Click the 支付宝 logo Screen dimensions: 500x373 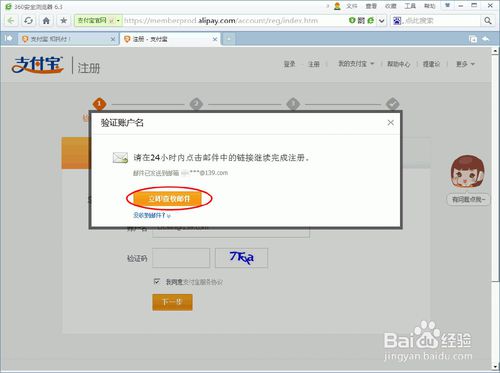click(37, 65)
